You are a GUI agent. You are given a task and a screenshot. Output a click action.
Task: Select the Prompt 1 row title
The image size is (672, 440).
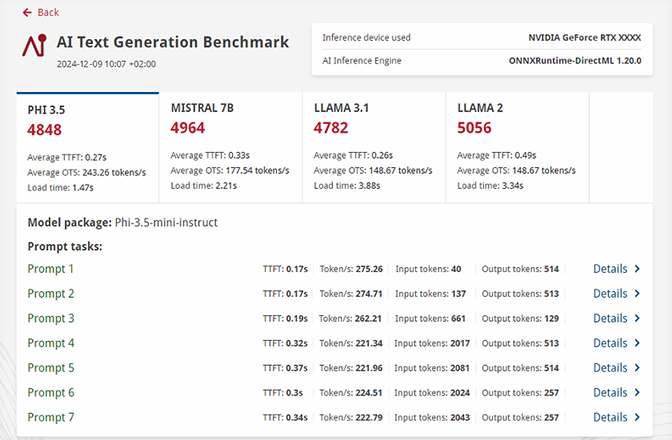[51, 269]
